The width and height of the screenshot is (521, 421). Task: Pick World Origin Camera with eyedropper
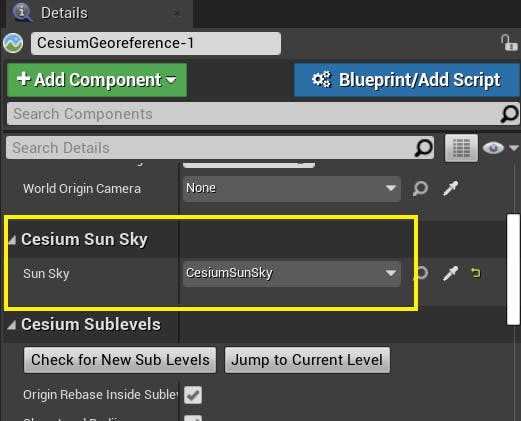coord(450,189)
